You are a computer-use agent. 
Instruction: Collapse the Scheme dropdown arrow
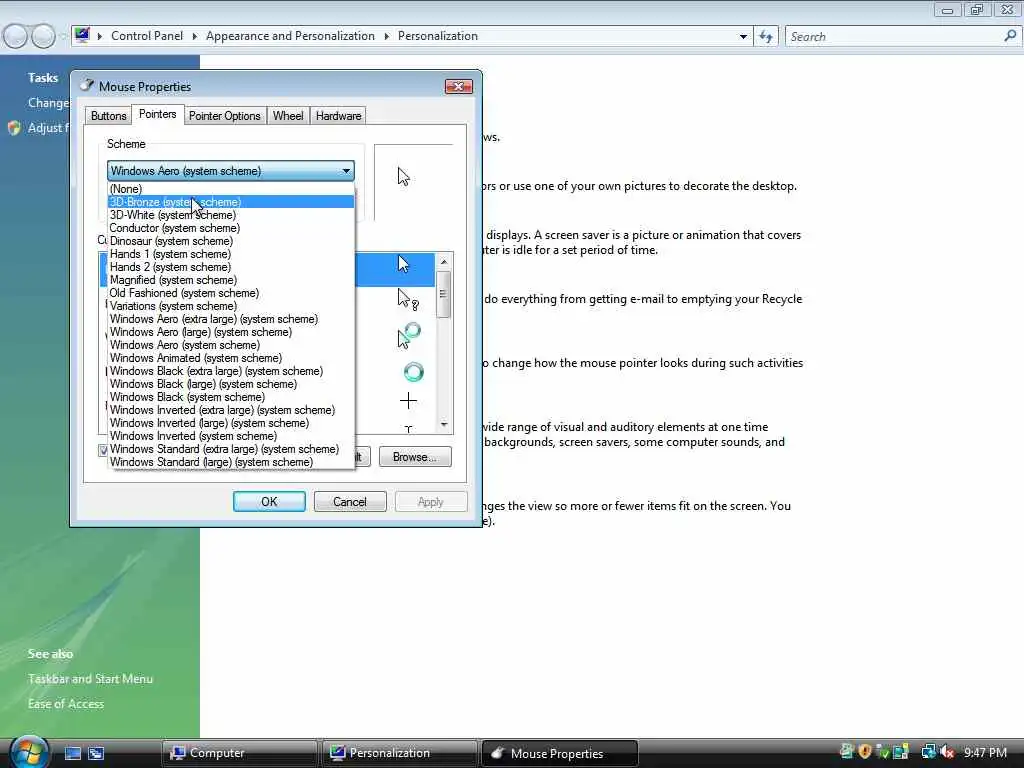click(x=346, y=171)
